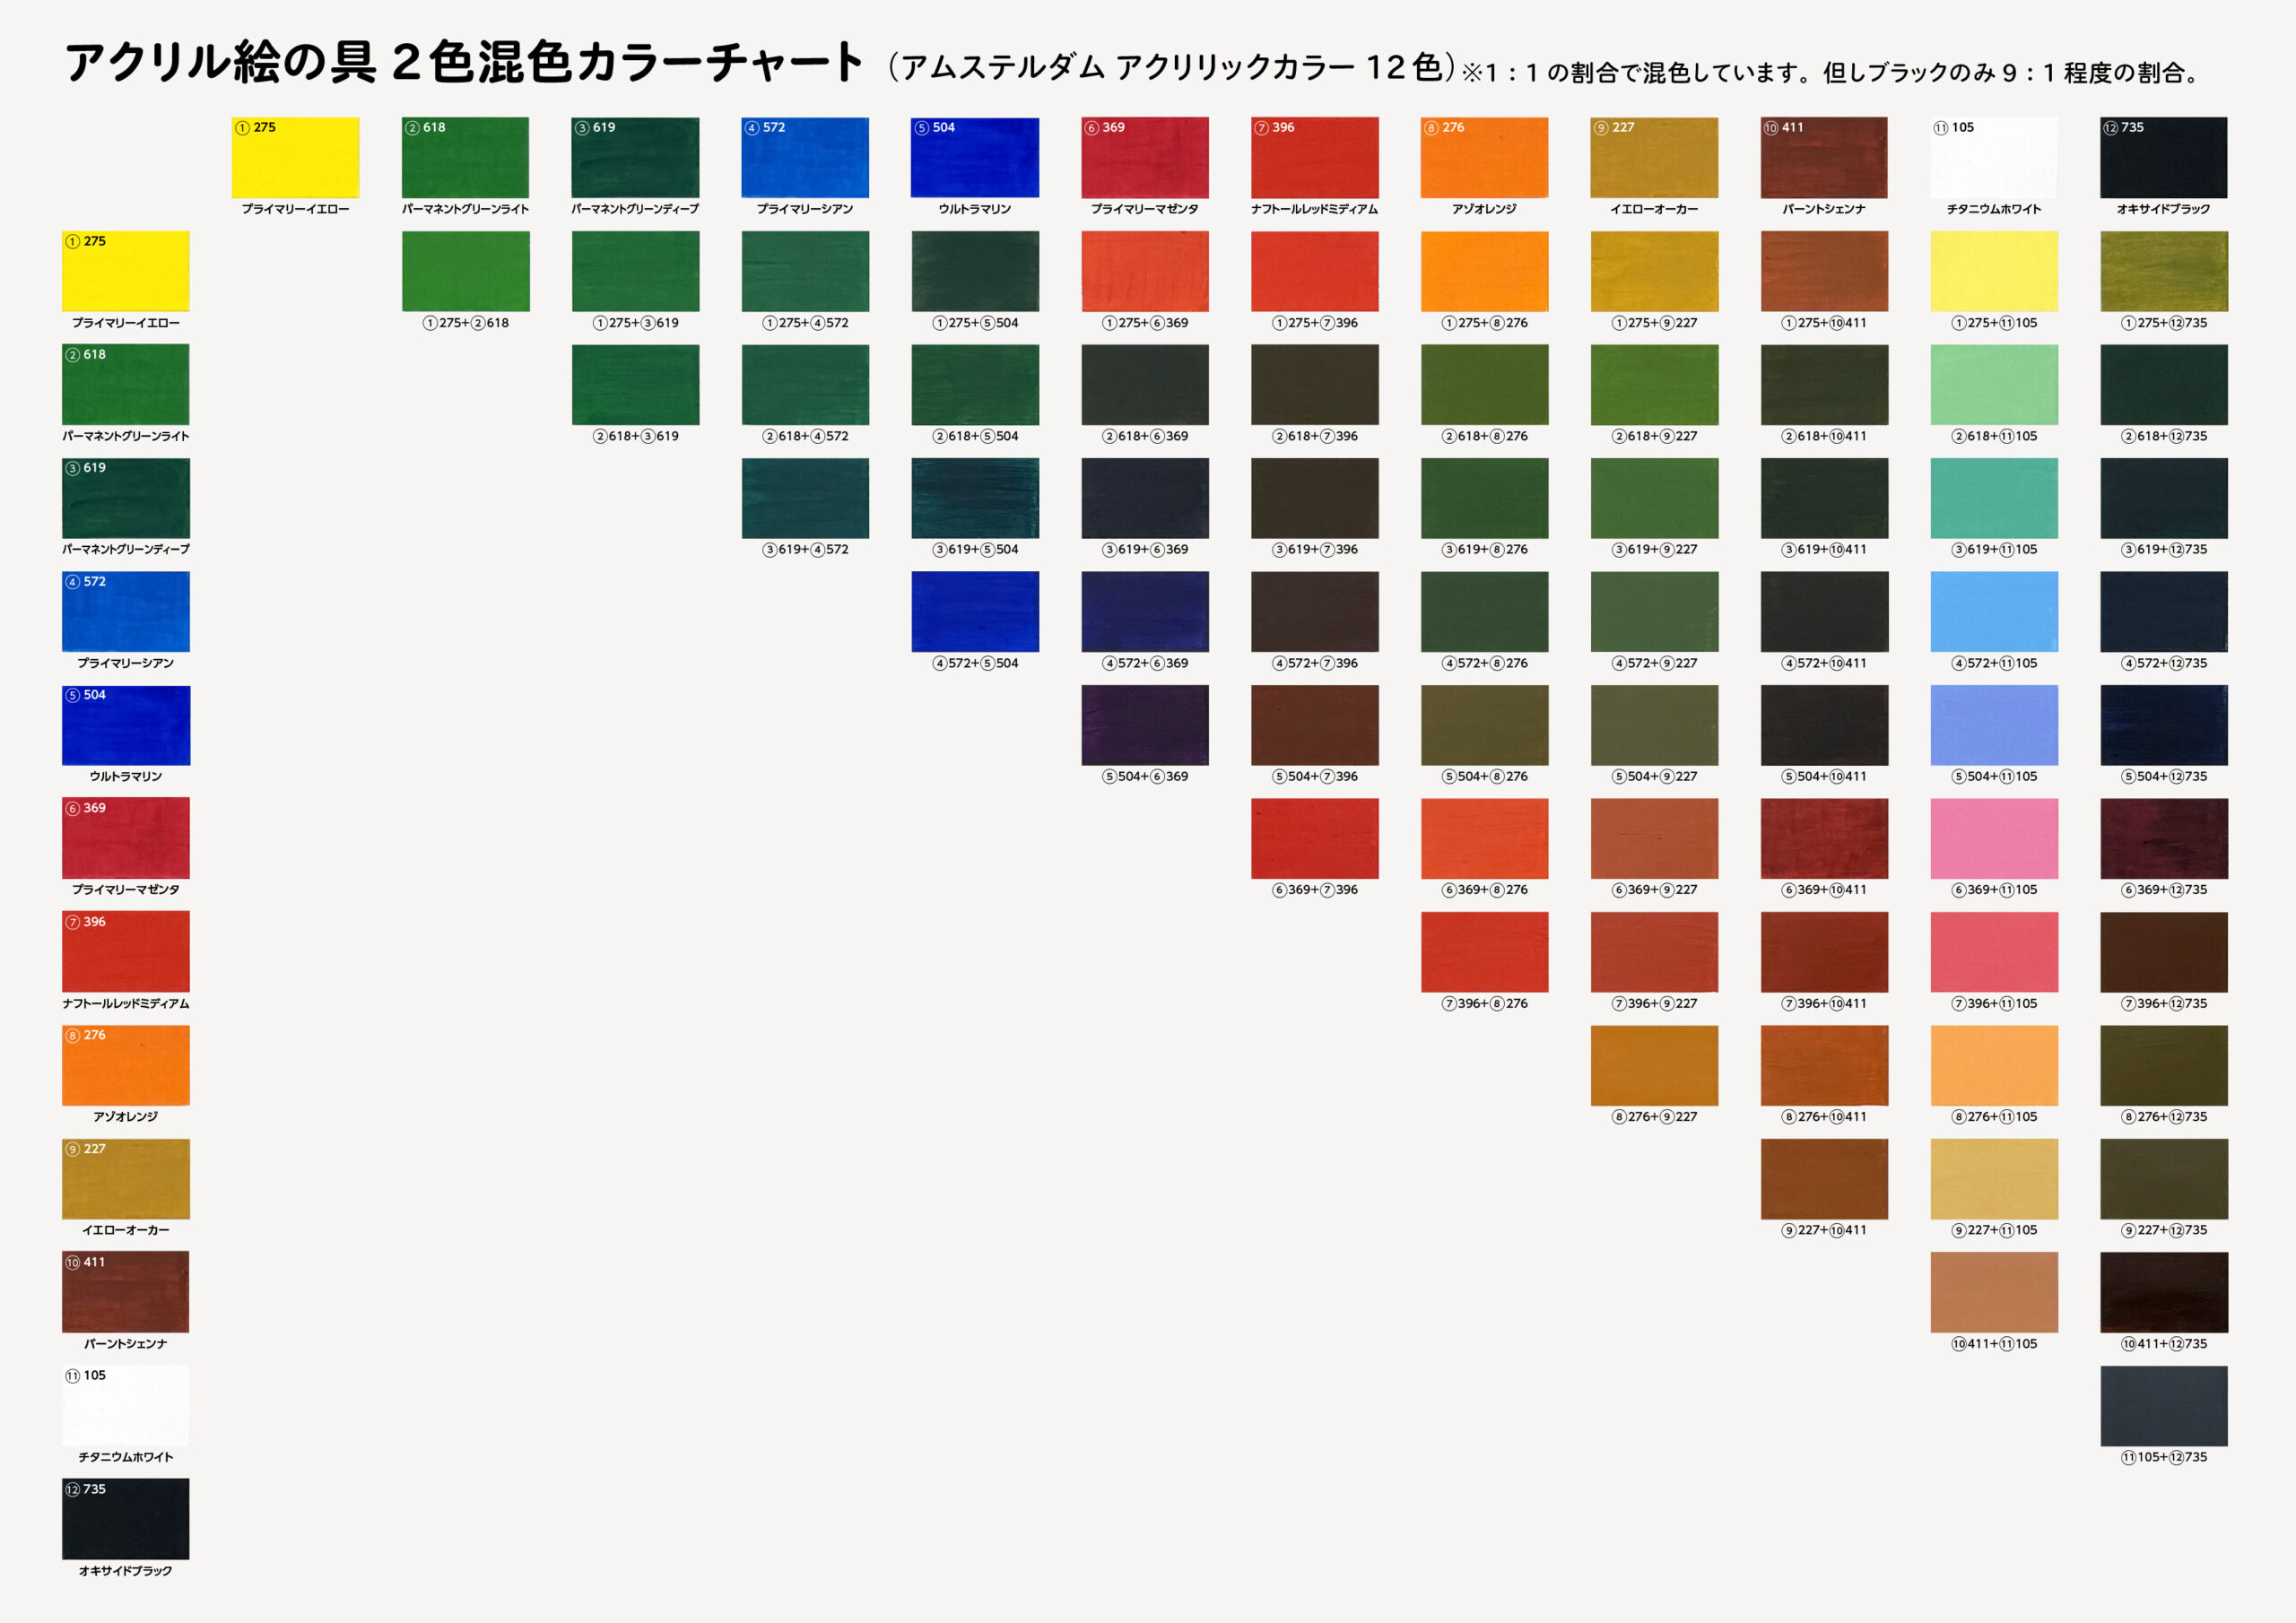This screenshot has height=1623, width=2296.
Task: Select the pink ⑥369+⑪105 swatch
Action: coord(1993,838)
